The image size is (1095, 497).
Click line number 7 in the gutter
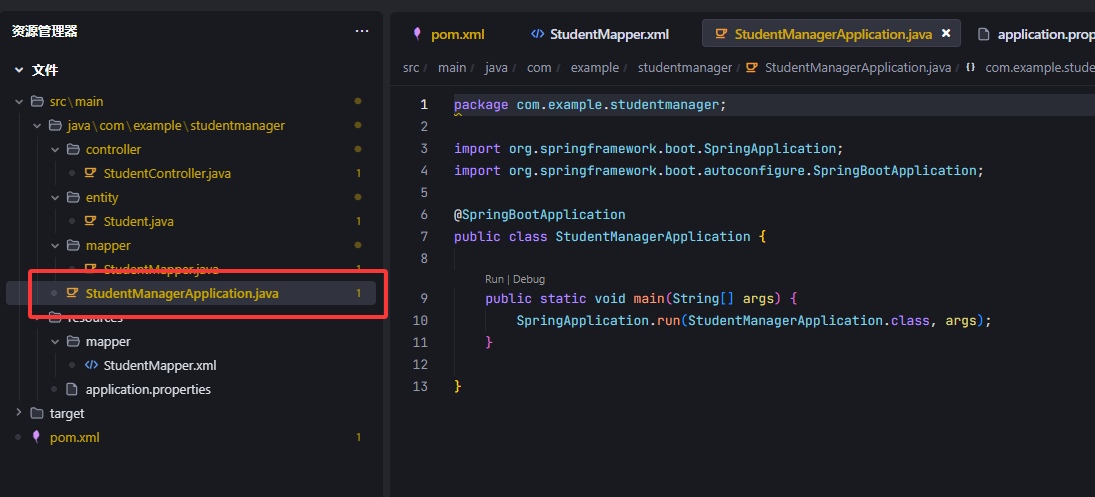(x=423, y=236)
